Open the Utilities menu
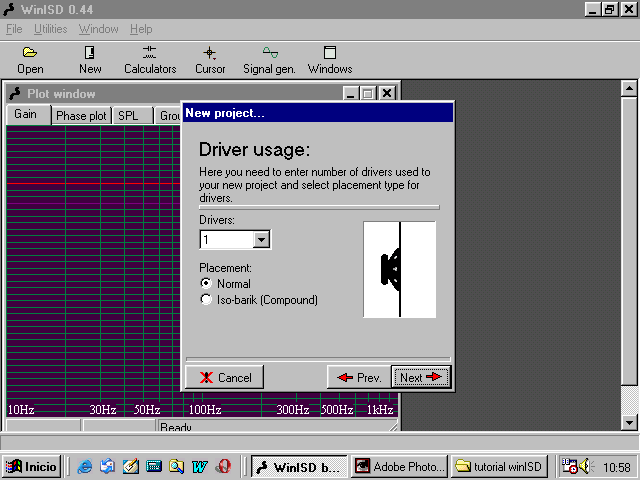 51,29
